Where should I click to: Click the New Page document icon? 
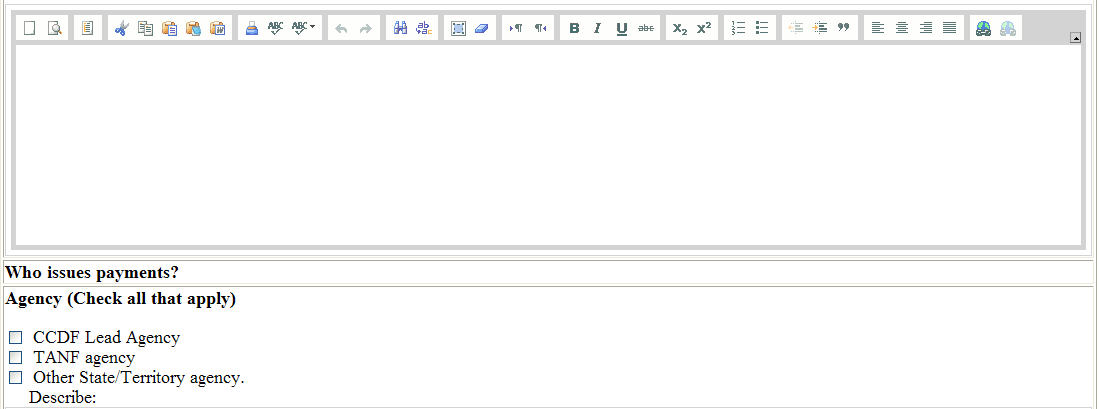tap(29, 29)
